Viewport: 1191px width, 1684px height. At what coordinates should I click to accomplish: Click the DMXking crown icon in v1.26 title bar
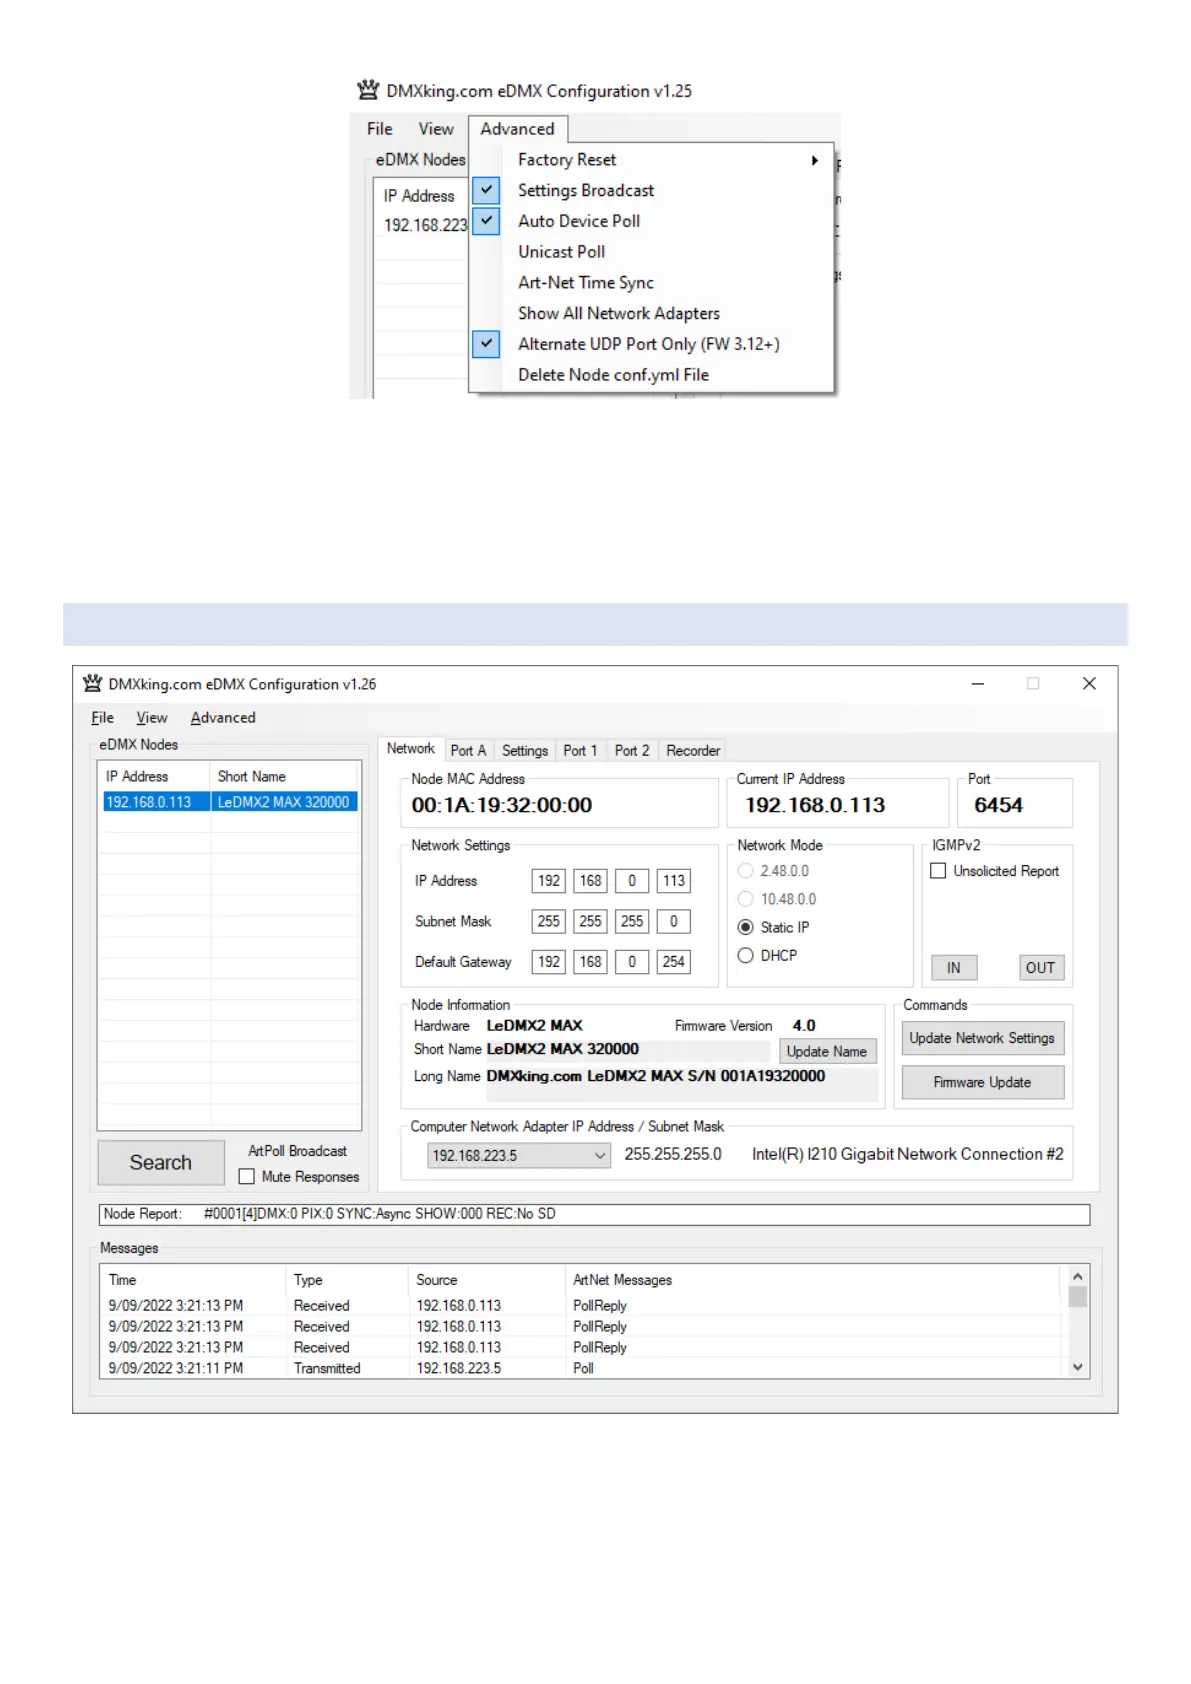[x=93, y=683]
